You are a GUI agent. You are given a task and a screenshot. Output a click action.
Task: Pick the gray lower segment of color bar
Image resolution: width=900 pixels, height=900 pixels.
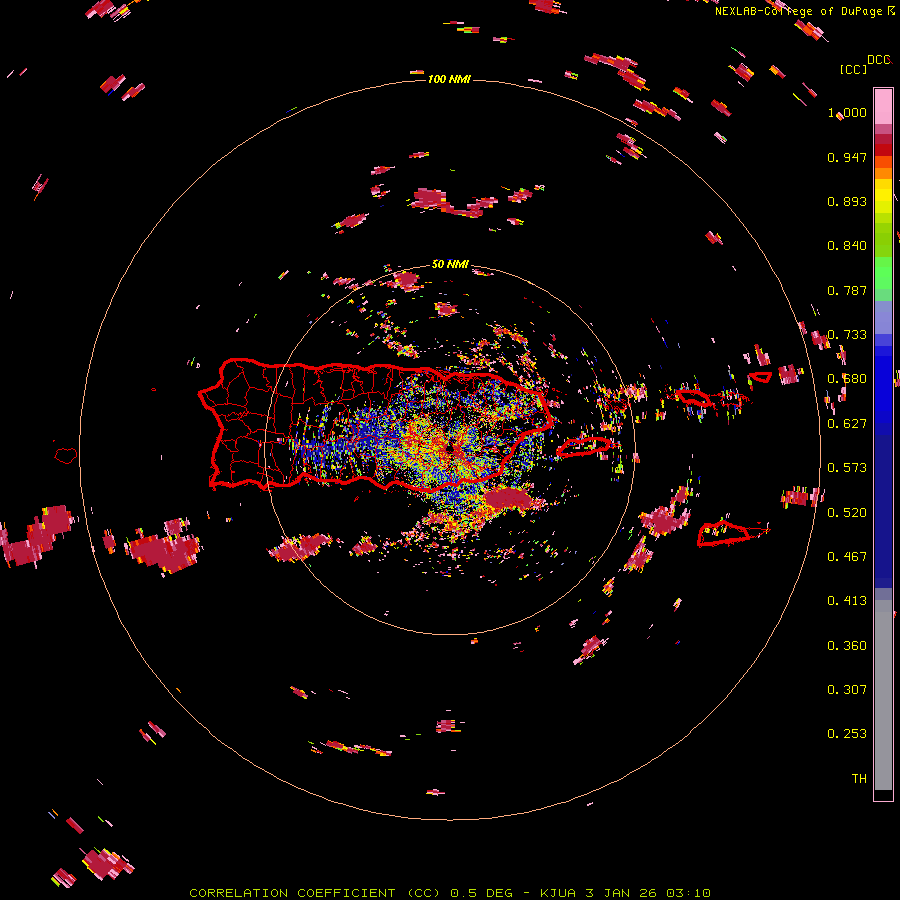(x=883, y=695)
